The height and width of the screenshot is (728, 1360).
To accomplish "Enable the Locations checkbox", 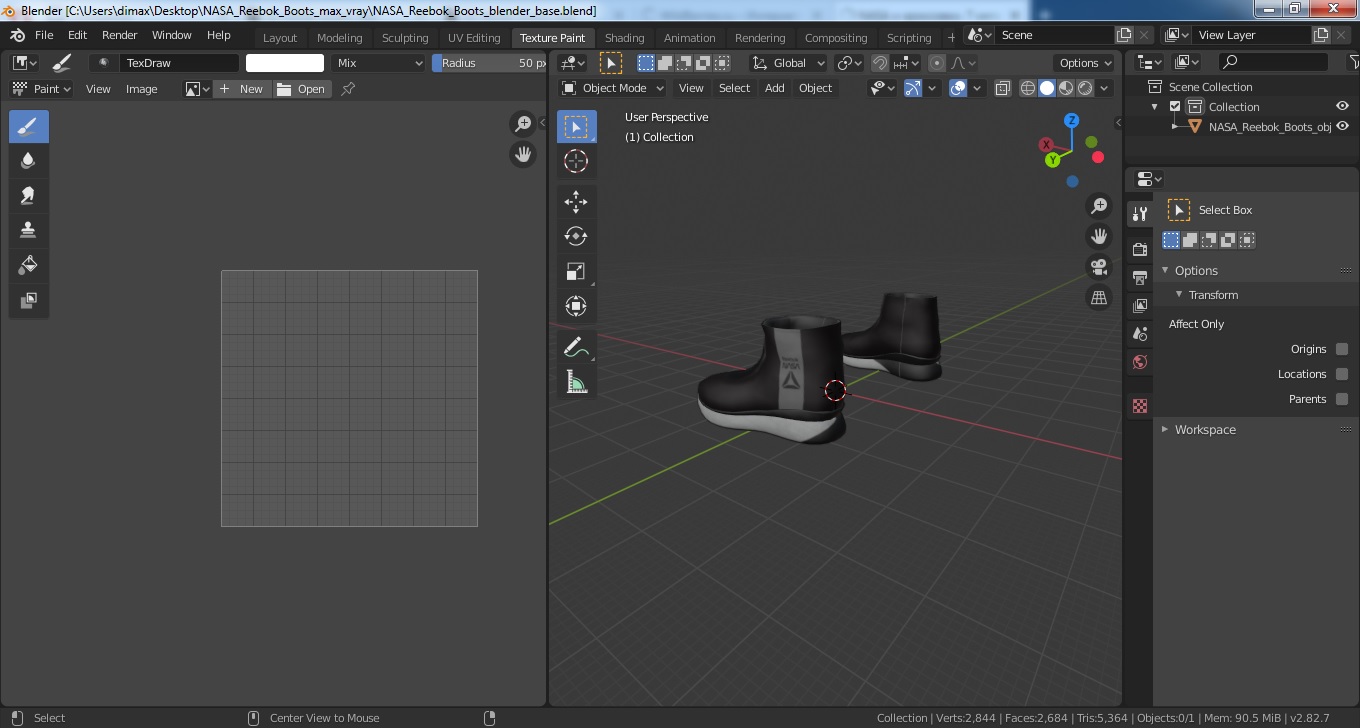I will click(x=1342, y=374).
